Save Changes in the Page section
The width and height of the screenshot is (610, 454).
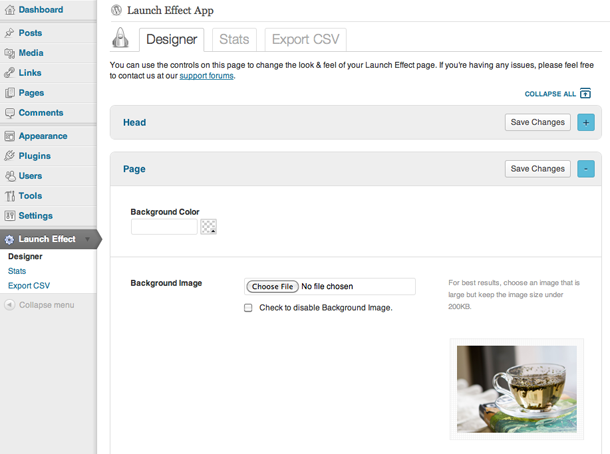click(x=538, y=169)
